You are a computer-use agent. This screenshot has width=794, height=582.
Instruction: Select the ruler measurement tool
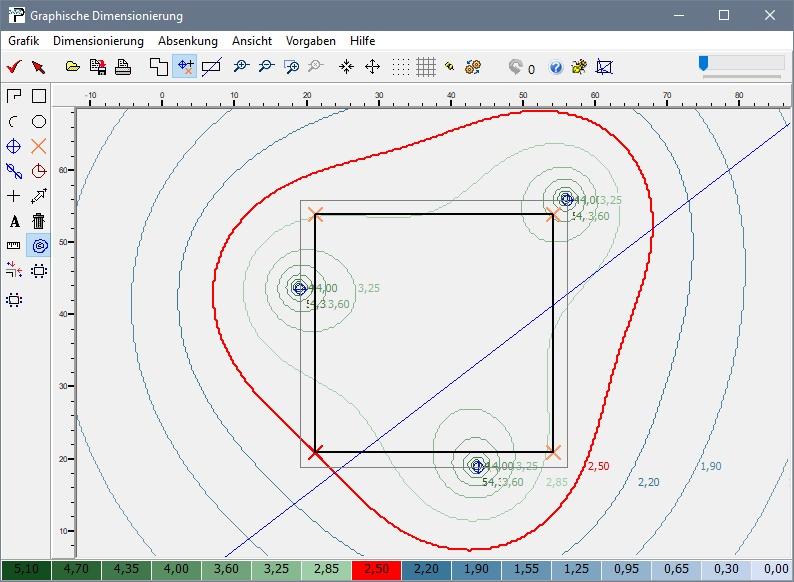click(x=14, y=245)
